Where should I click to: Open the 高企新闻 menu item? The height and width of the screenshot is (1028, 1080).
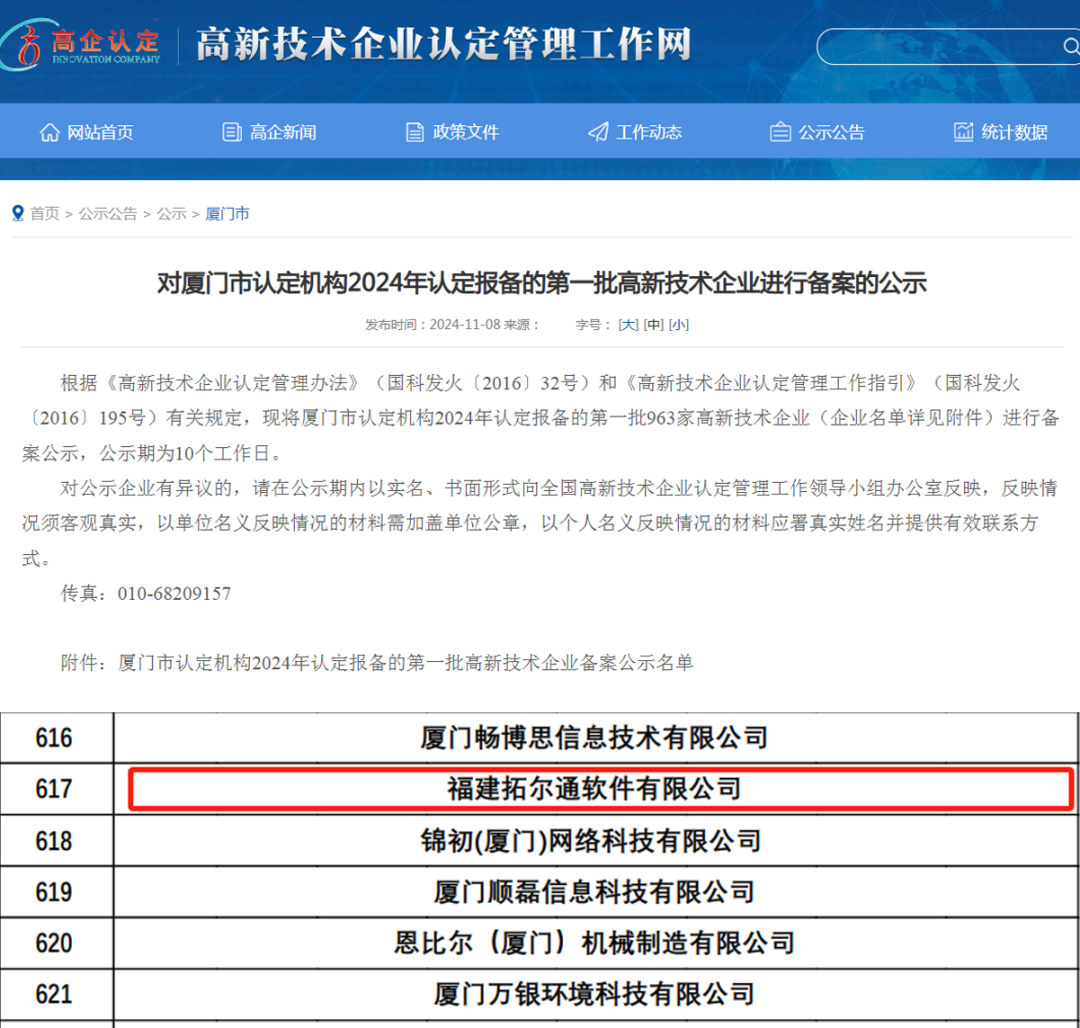(283, 132)
